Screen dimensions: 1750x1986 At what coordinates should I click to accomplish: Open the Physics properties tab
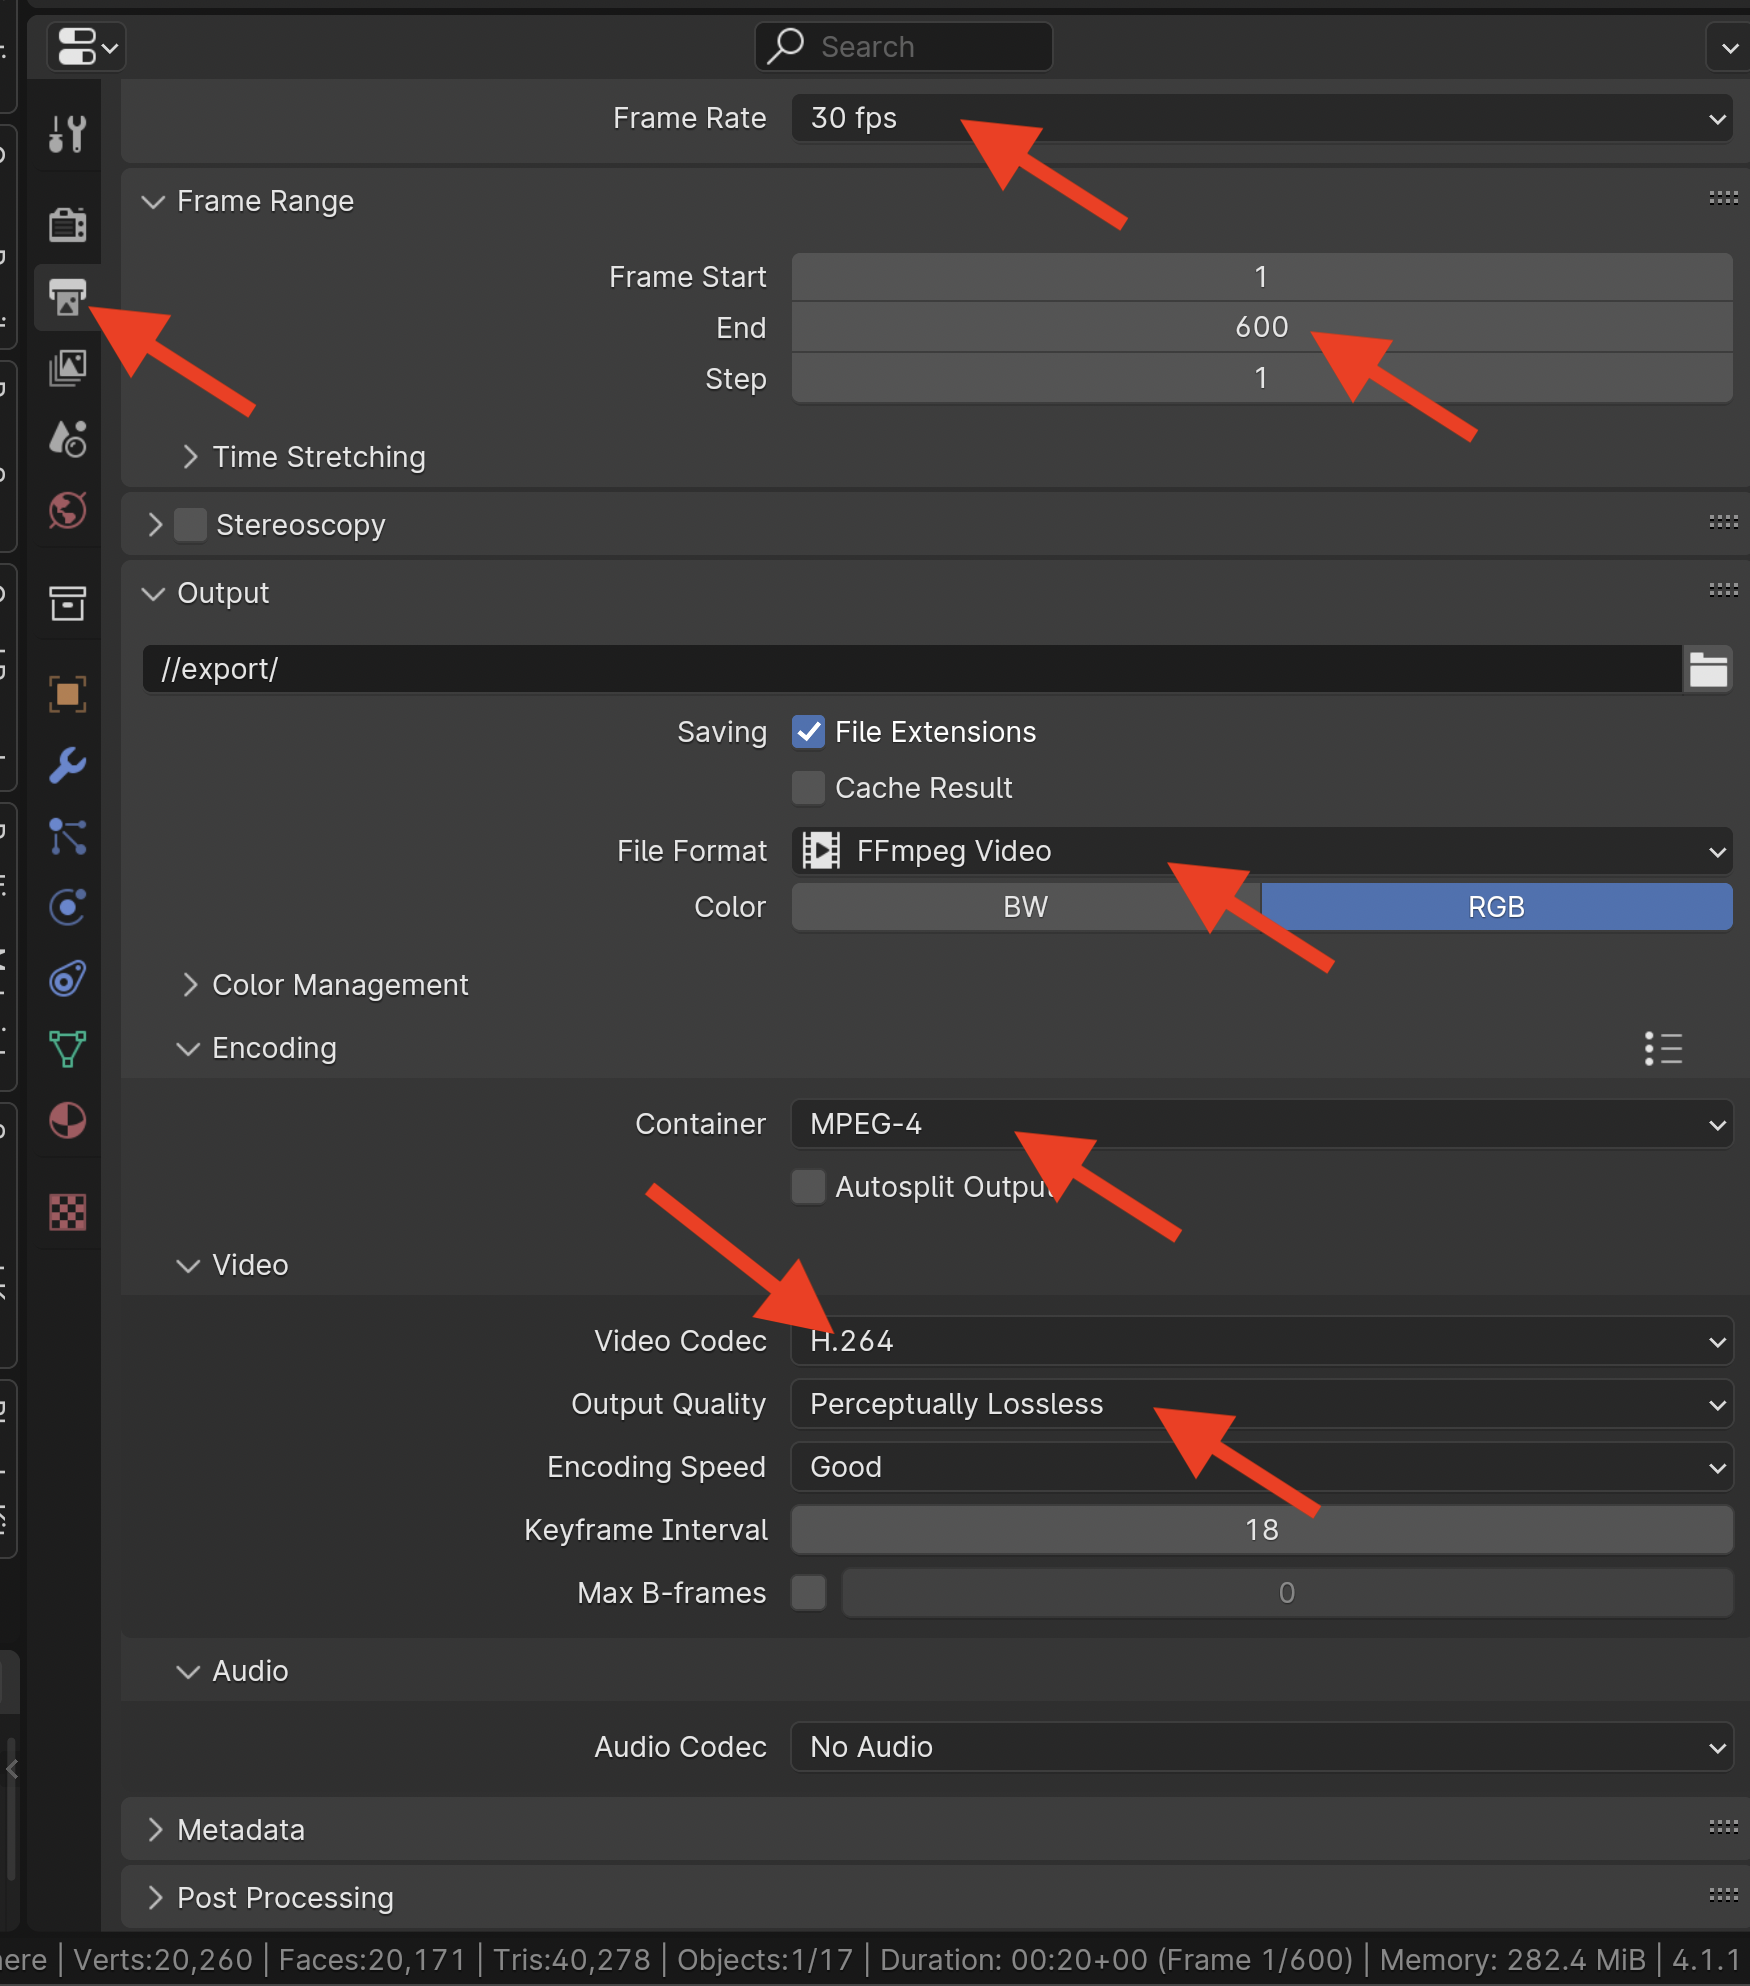(x=67, y=907)
